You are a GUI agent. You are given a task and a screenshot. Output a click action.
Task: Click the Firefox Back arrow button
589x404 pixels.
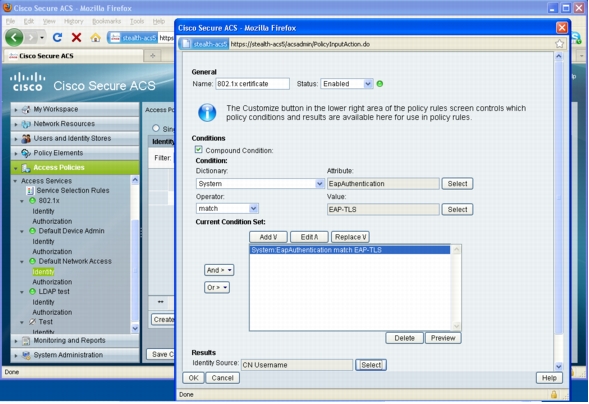tap(14, 37)
